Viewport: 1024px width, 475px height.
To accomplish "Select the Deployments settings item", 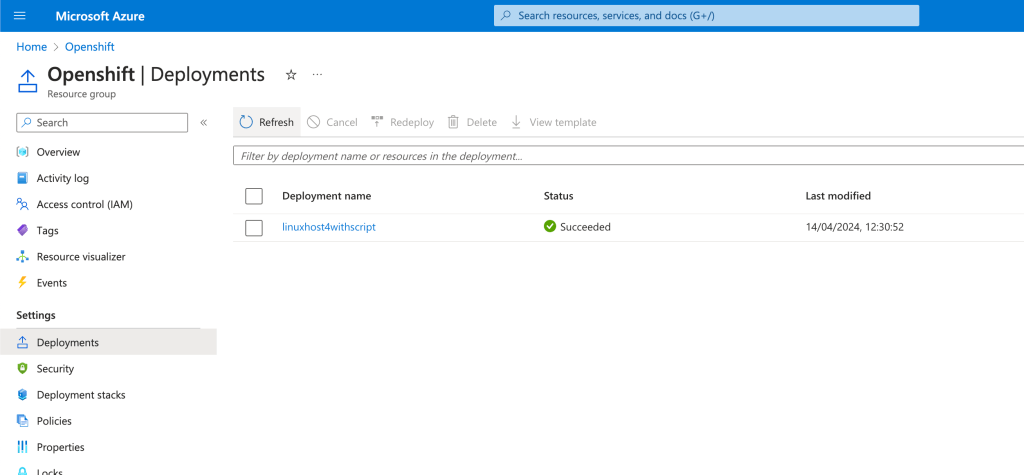I will pos(108,342).
